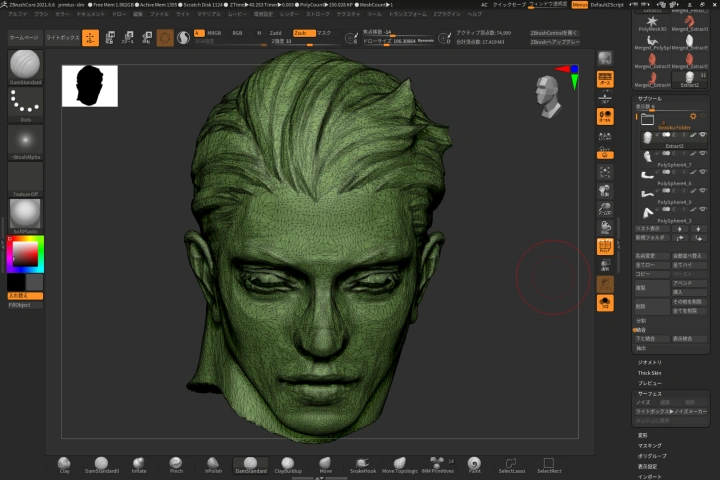Toggle the MRGB channel button
This screenshot has width=720, height=480.
214,33
